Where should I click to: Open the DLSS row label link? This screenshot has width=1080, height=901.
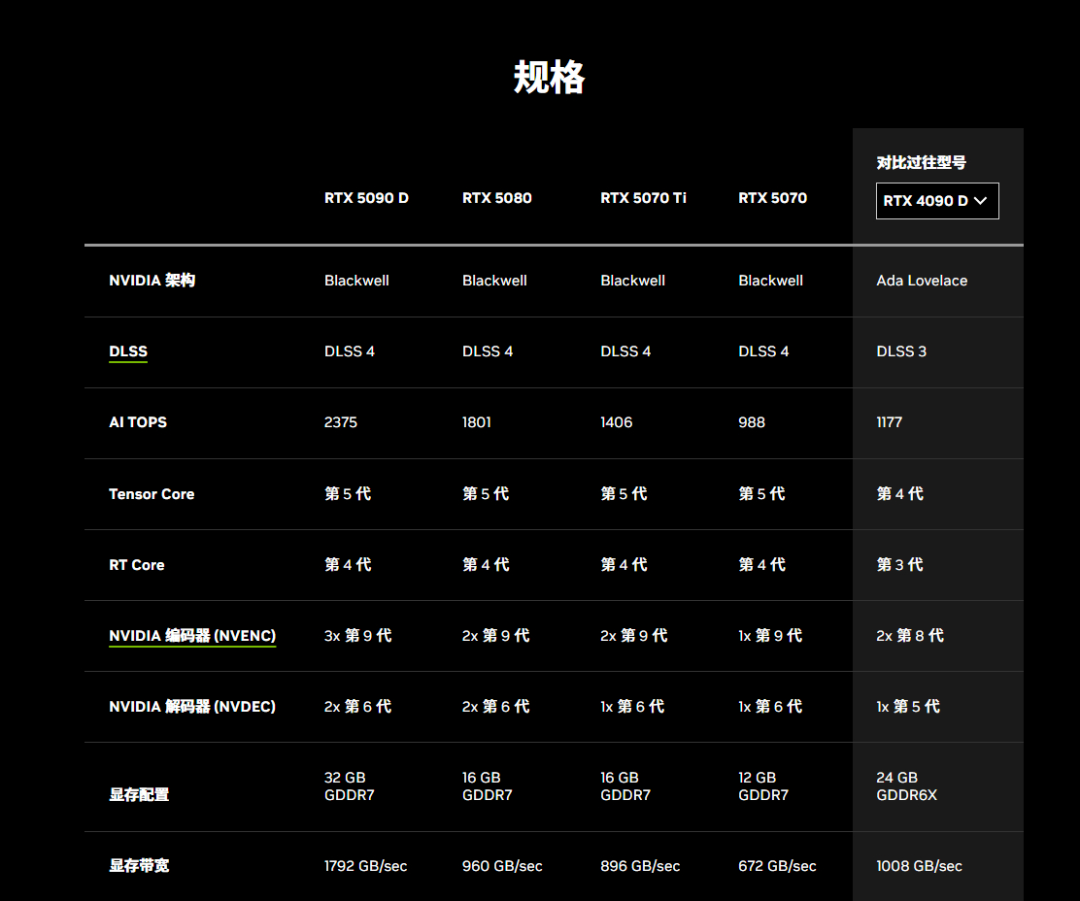coord(128,351)
